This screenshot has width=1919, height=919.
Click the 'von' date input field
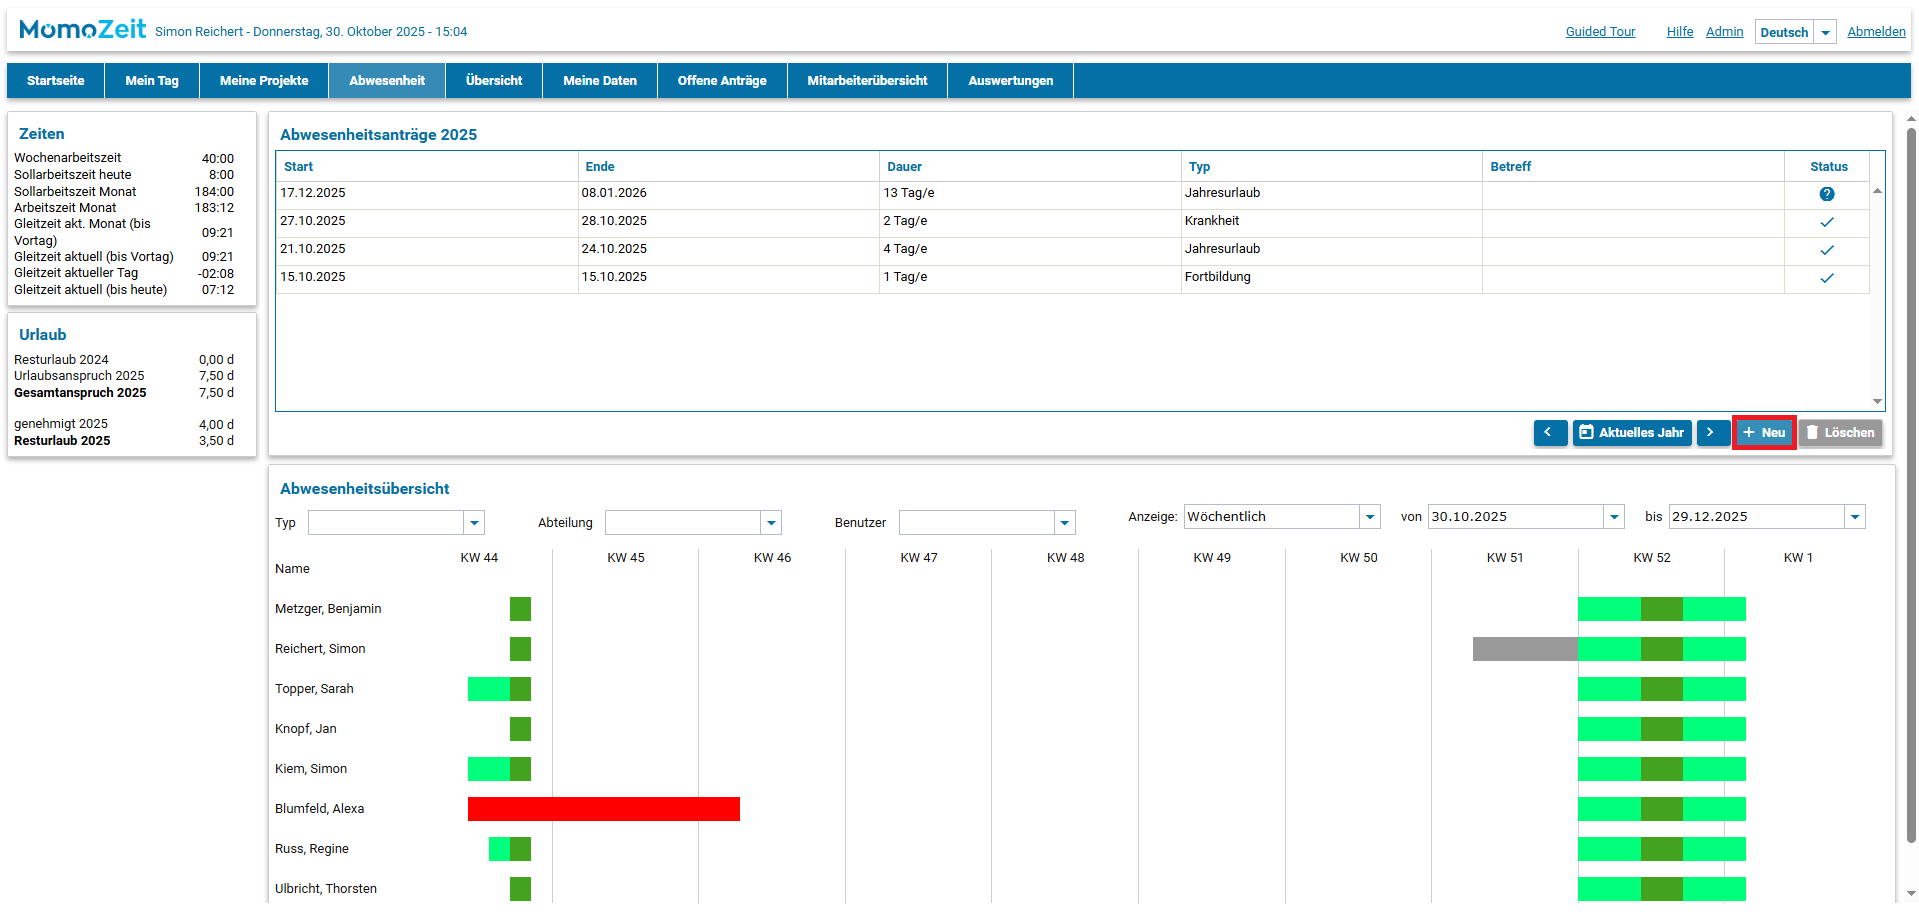coord(1514,517)
